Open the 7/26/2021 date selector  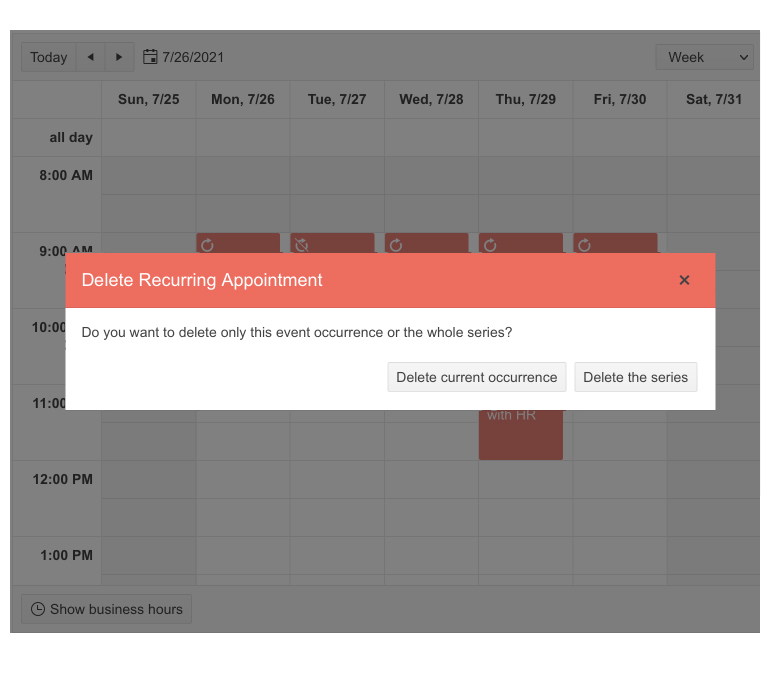(x=193, y=57)
